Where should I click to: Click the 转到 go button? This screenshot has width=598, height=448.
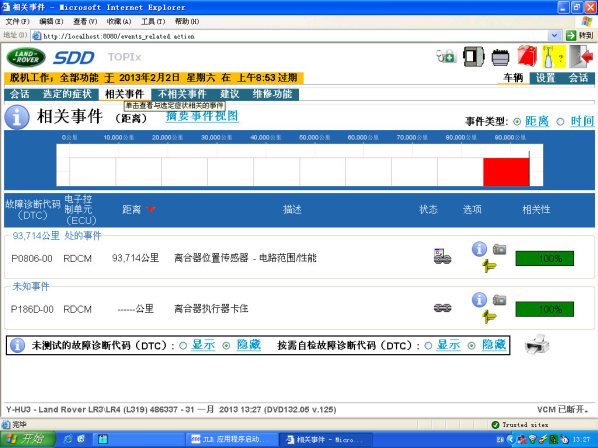click(x=579, y=36)
